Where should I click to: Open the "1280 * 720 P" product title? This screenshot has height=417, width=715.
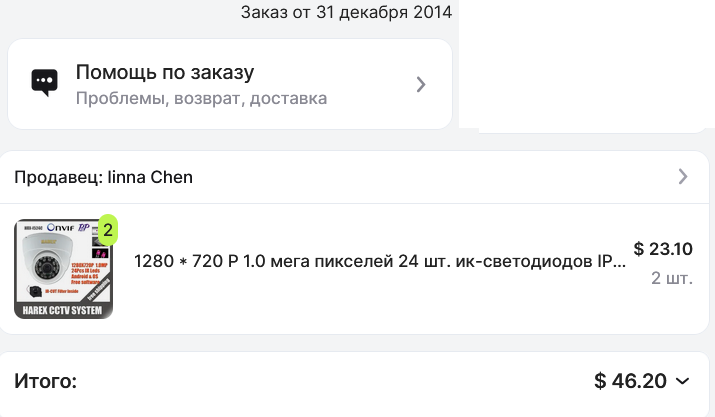(x=380, y=261)
